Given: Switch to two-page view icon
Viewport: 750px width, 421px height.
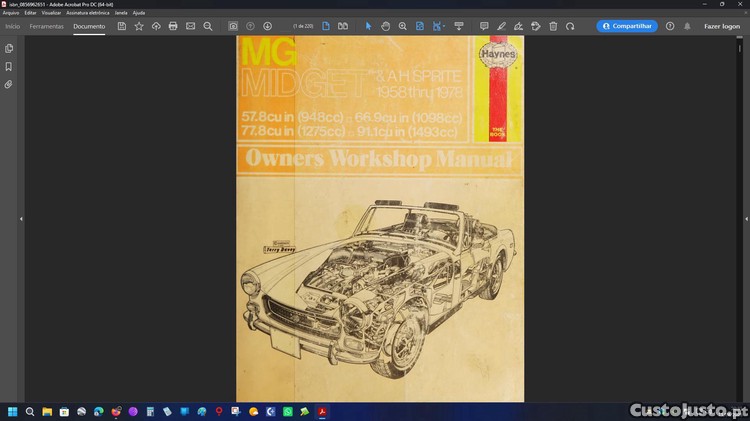Looking at the screenshot, I should pos(343,26).
